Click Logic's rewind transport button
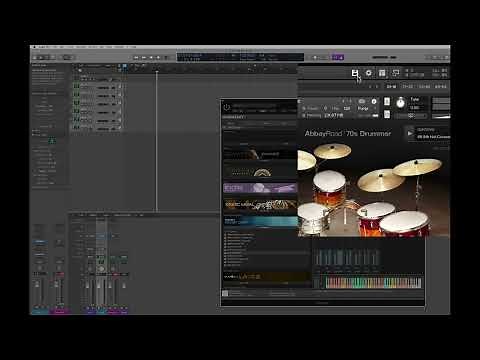This screenshot has height=360, width=480. [x=136, y=58]
